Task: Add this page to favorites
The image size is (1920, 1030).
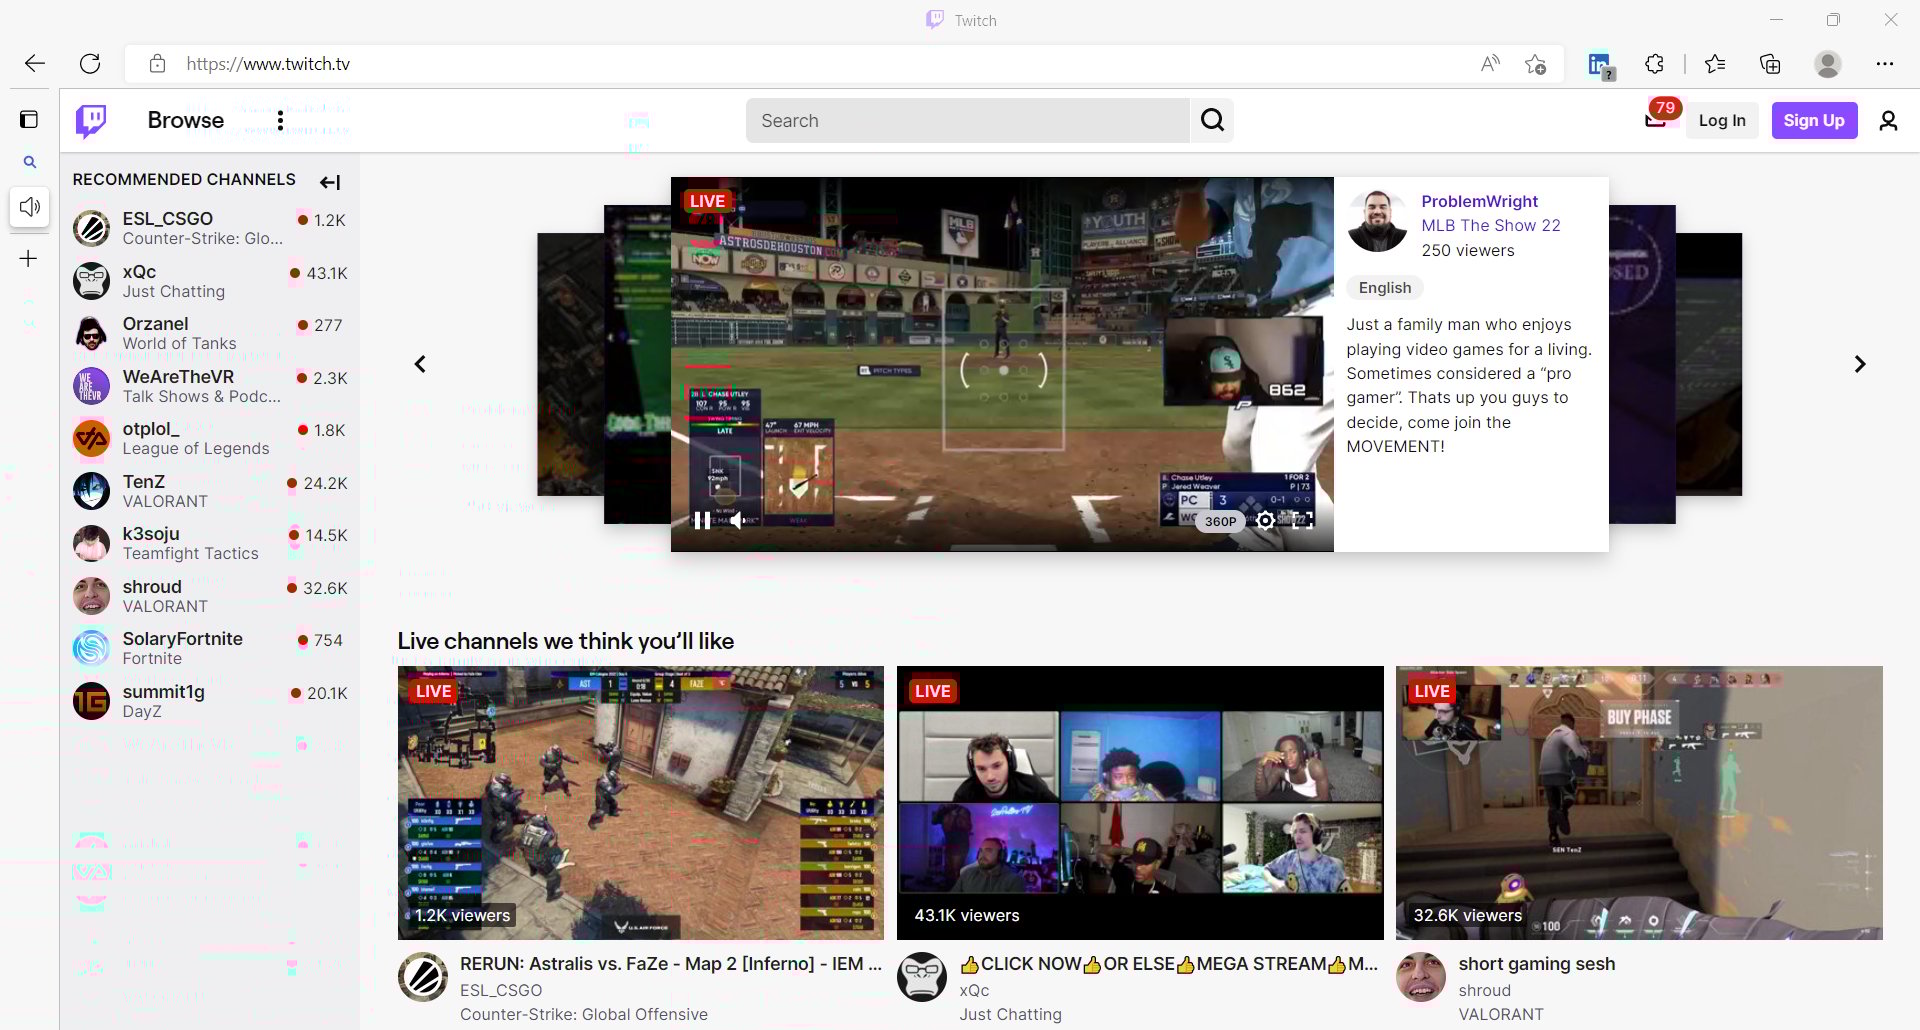Action: click(x=1536, y=64)
